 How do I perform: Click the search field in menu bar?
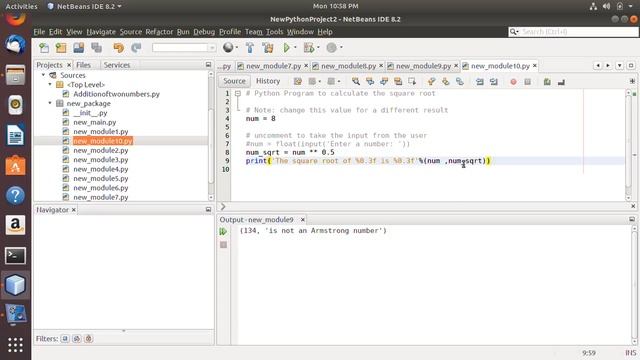(x=573, y=32)
